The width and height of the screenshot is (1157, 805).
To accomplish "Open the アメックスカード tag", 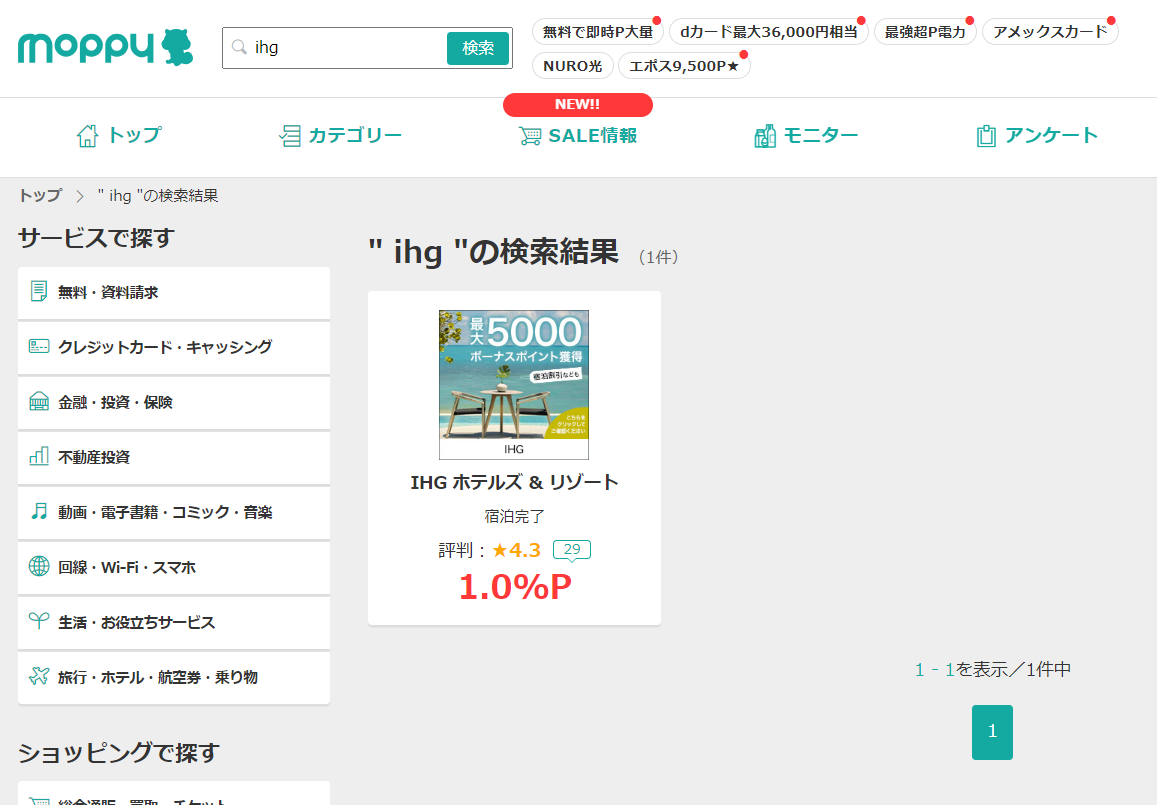I will [x=1050, y=32].
